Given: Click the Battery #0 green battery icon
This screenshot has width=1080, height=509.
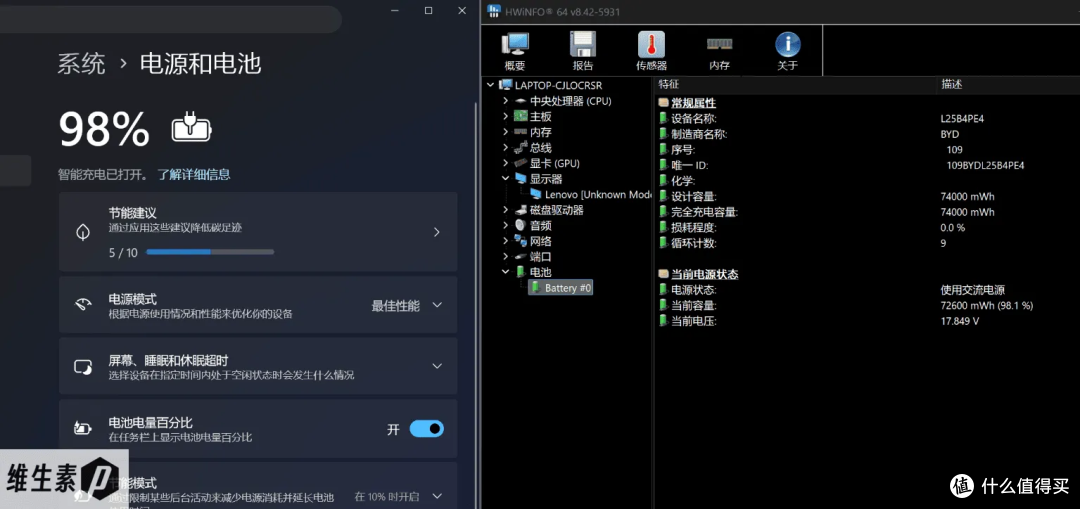Looking at the screenshot, I should tap(536, 288).
